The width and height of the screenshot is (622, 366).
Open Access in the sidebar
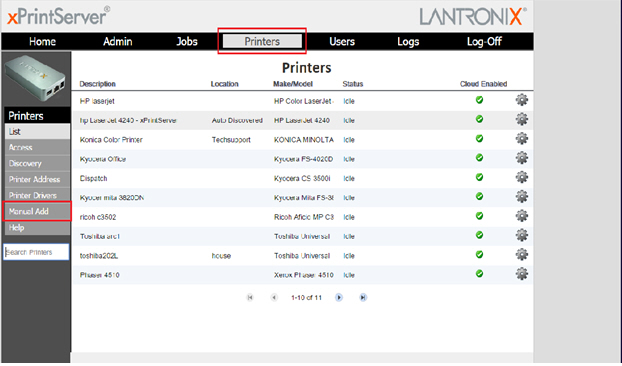[x=37, y=148]
